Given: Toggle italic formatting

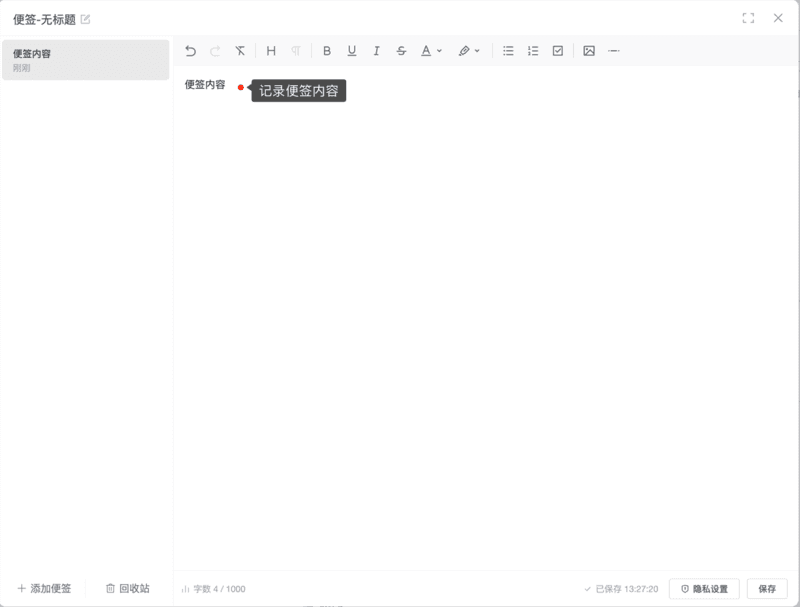Looking at the screenshot, I should click(x=377, y=50).
